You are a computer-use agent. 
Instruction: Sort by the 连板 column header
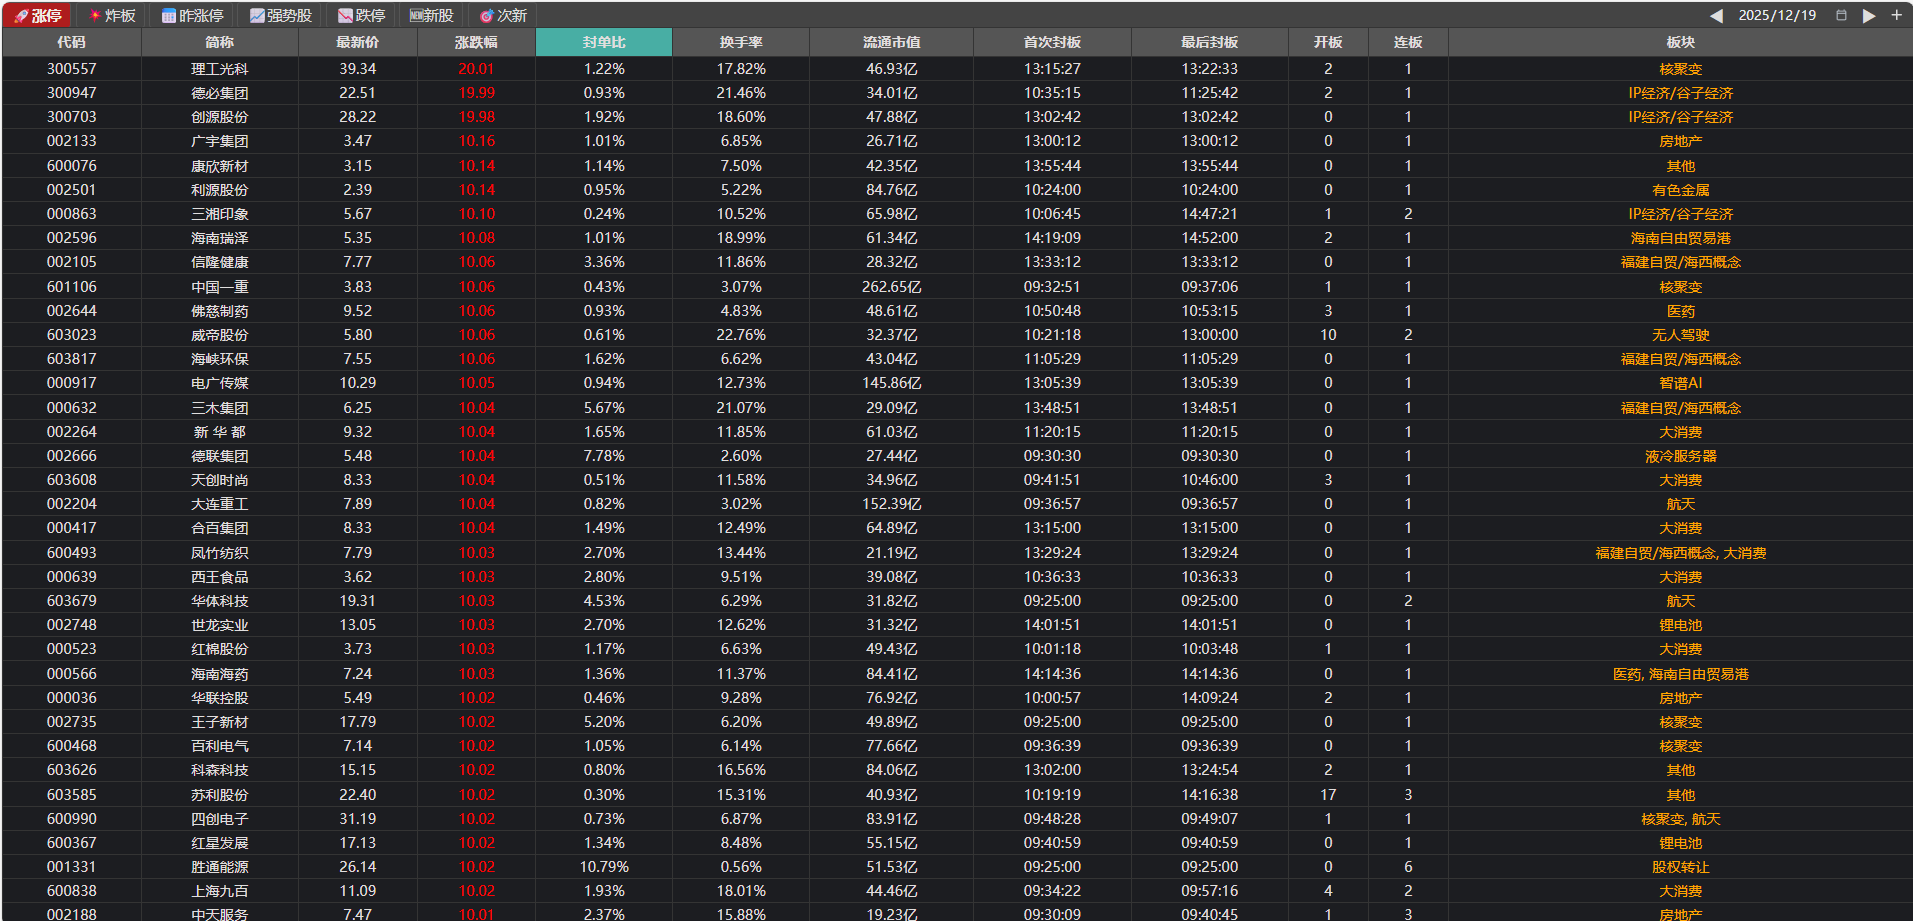point(1408,42)
